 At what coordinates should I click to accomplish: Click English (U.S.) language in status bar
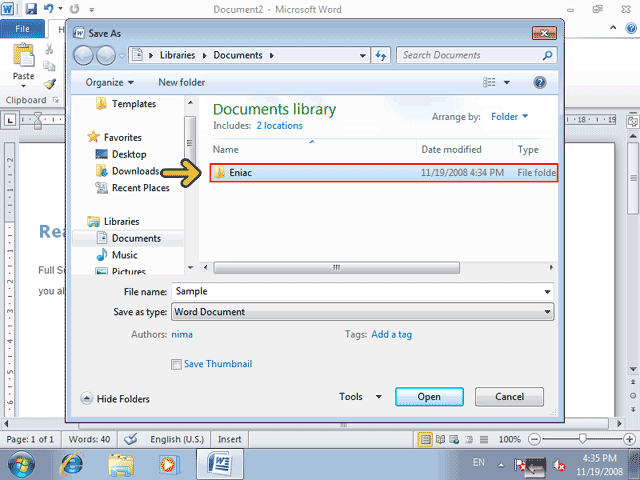click(x=177, y=439)
